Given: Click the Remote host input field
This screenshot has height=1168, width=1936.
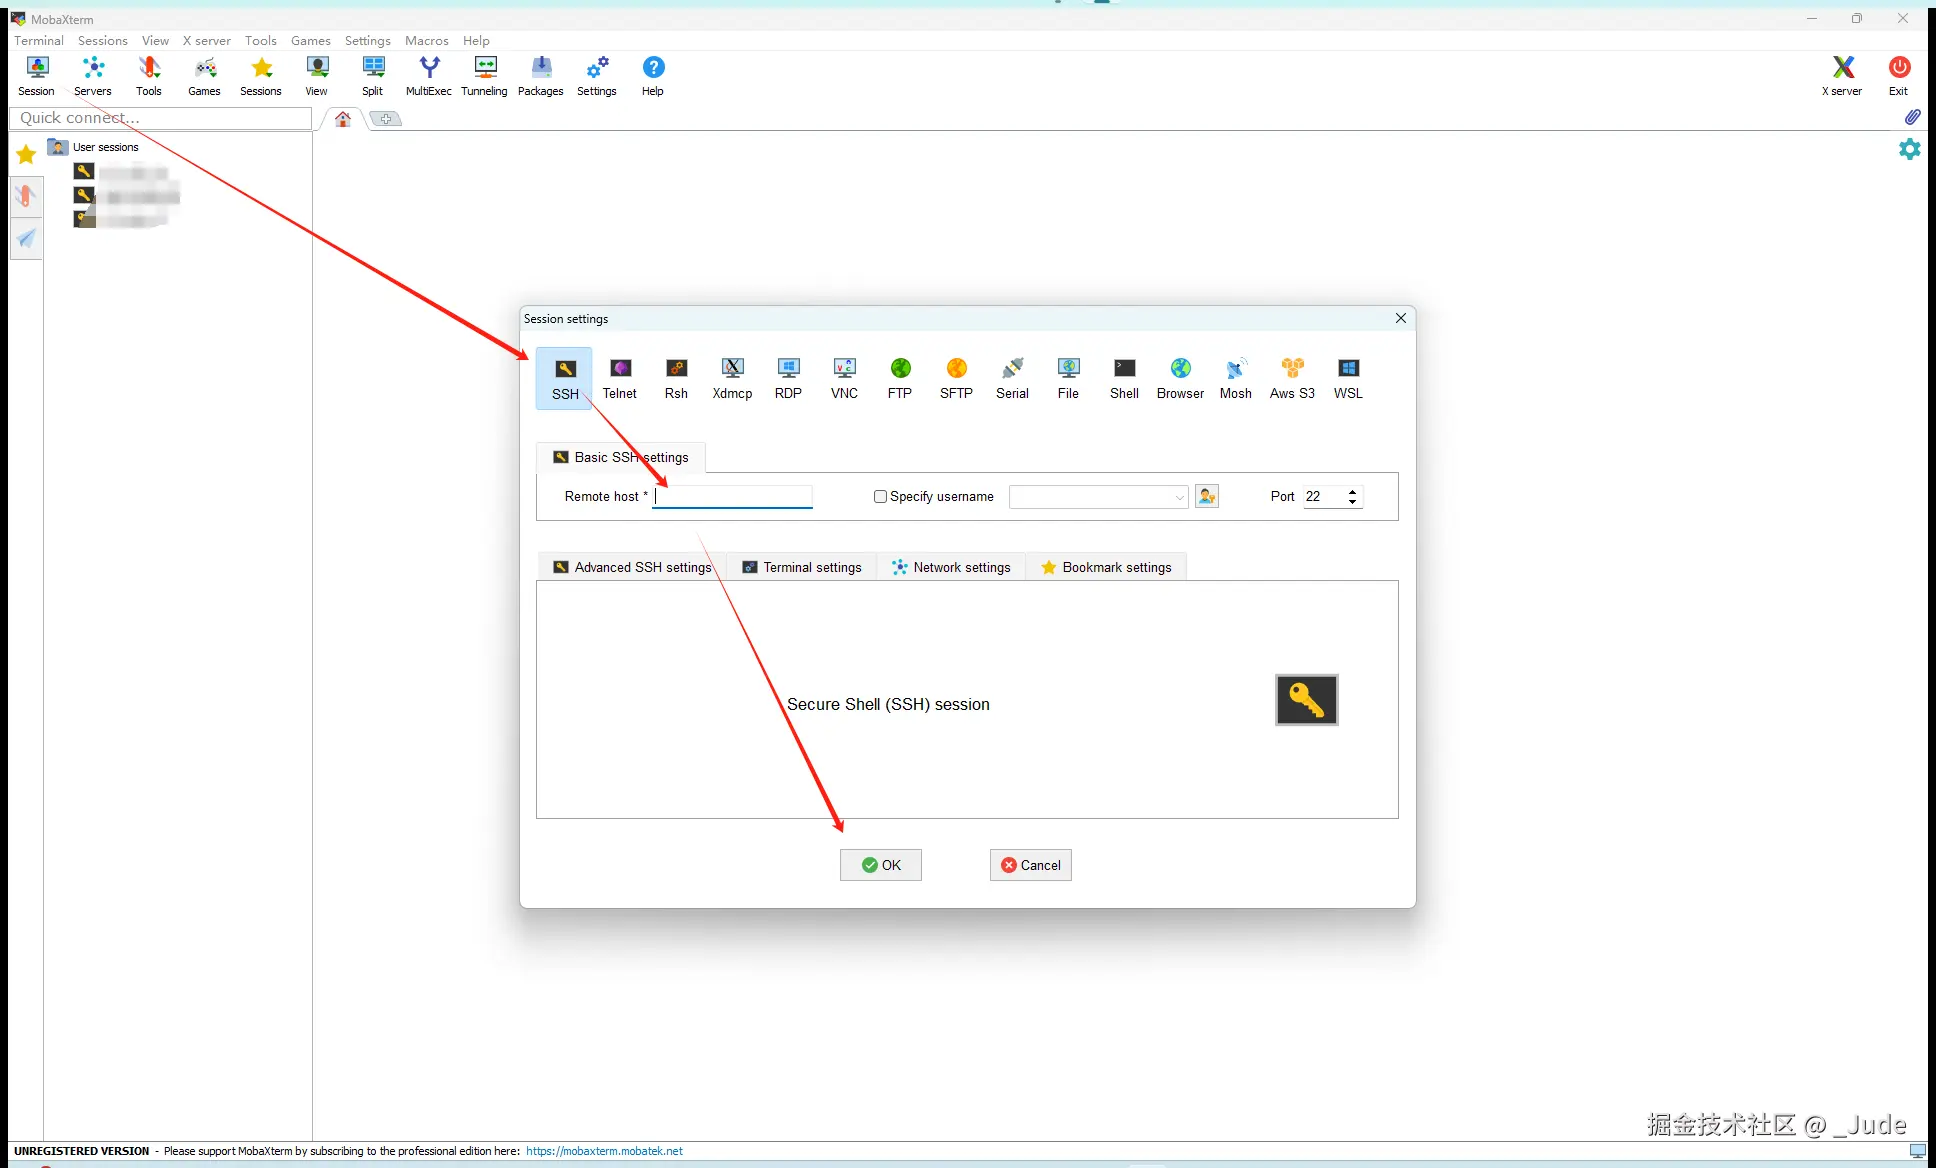Looking at the screenshot, I should click(733, 496).
